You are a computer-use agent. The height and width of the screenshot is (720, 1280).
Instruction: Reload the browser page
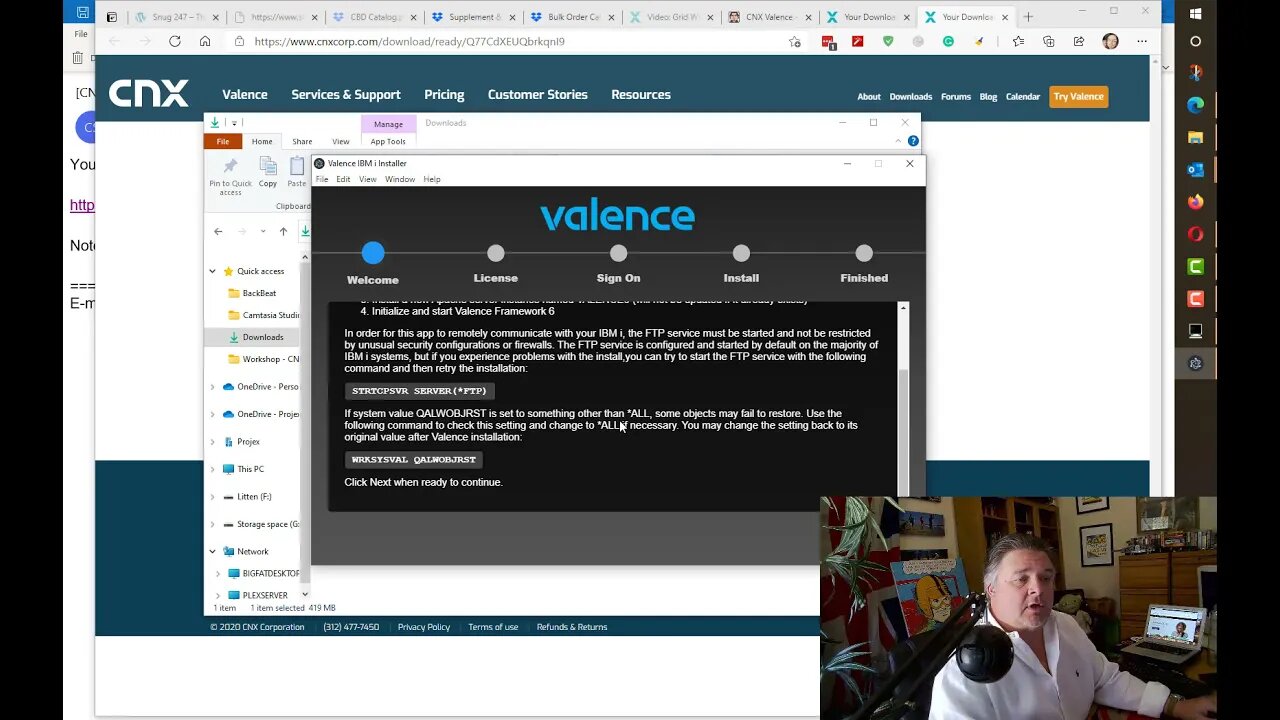click(175, 41)
